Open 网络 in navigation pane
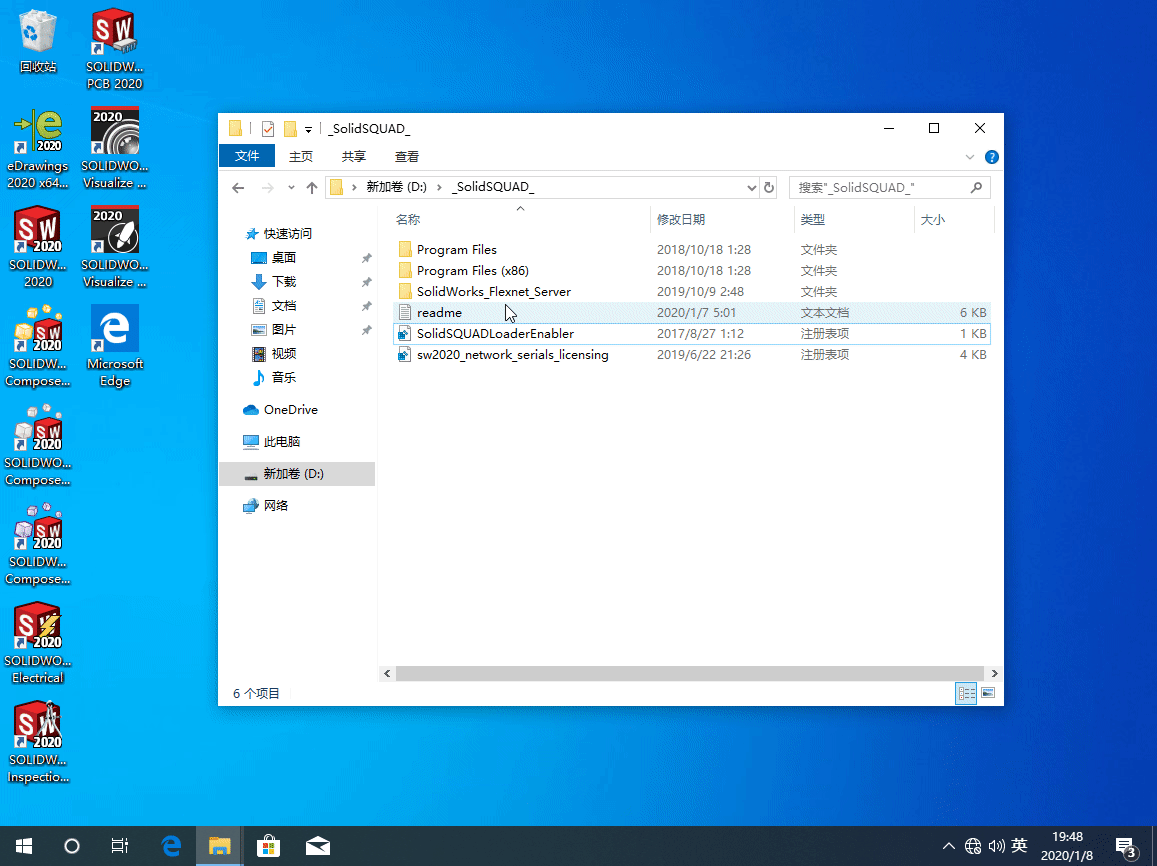The width and height of the screenshot is (1157, 866). coord(266,505)
